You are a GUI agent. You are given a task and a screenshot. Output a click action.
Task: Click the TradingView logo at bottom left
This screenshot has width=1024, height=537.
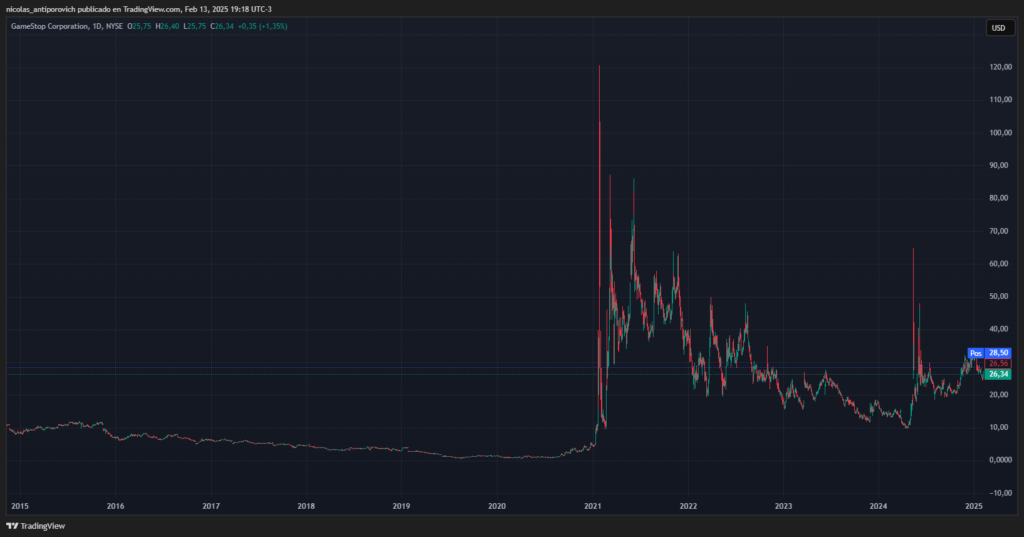pos(35,526)
